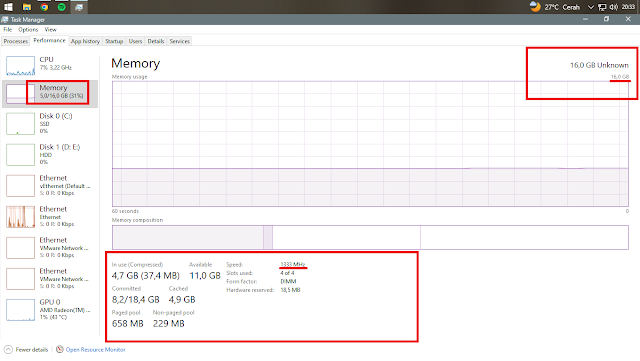The width and height of the screenshot is (640, 361).
Task: Click the Fewer details label
Action: coord(32,350)
